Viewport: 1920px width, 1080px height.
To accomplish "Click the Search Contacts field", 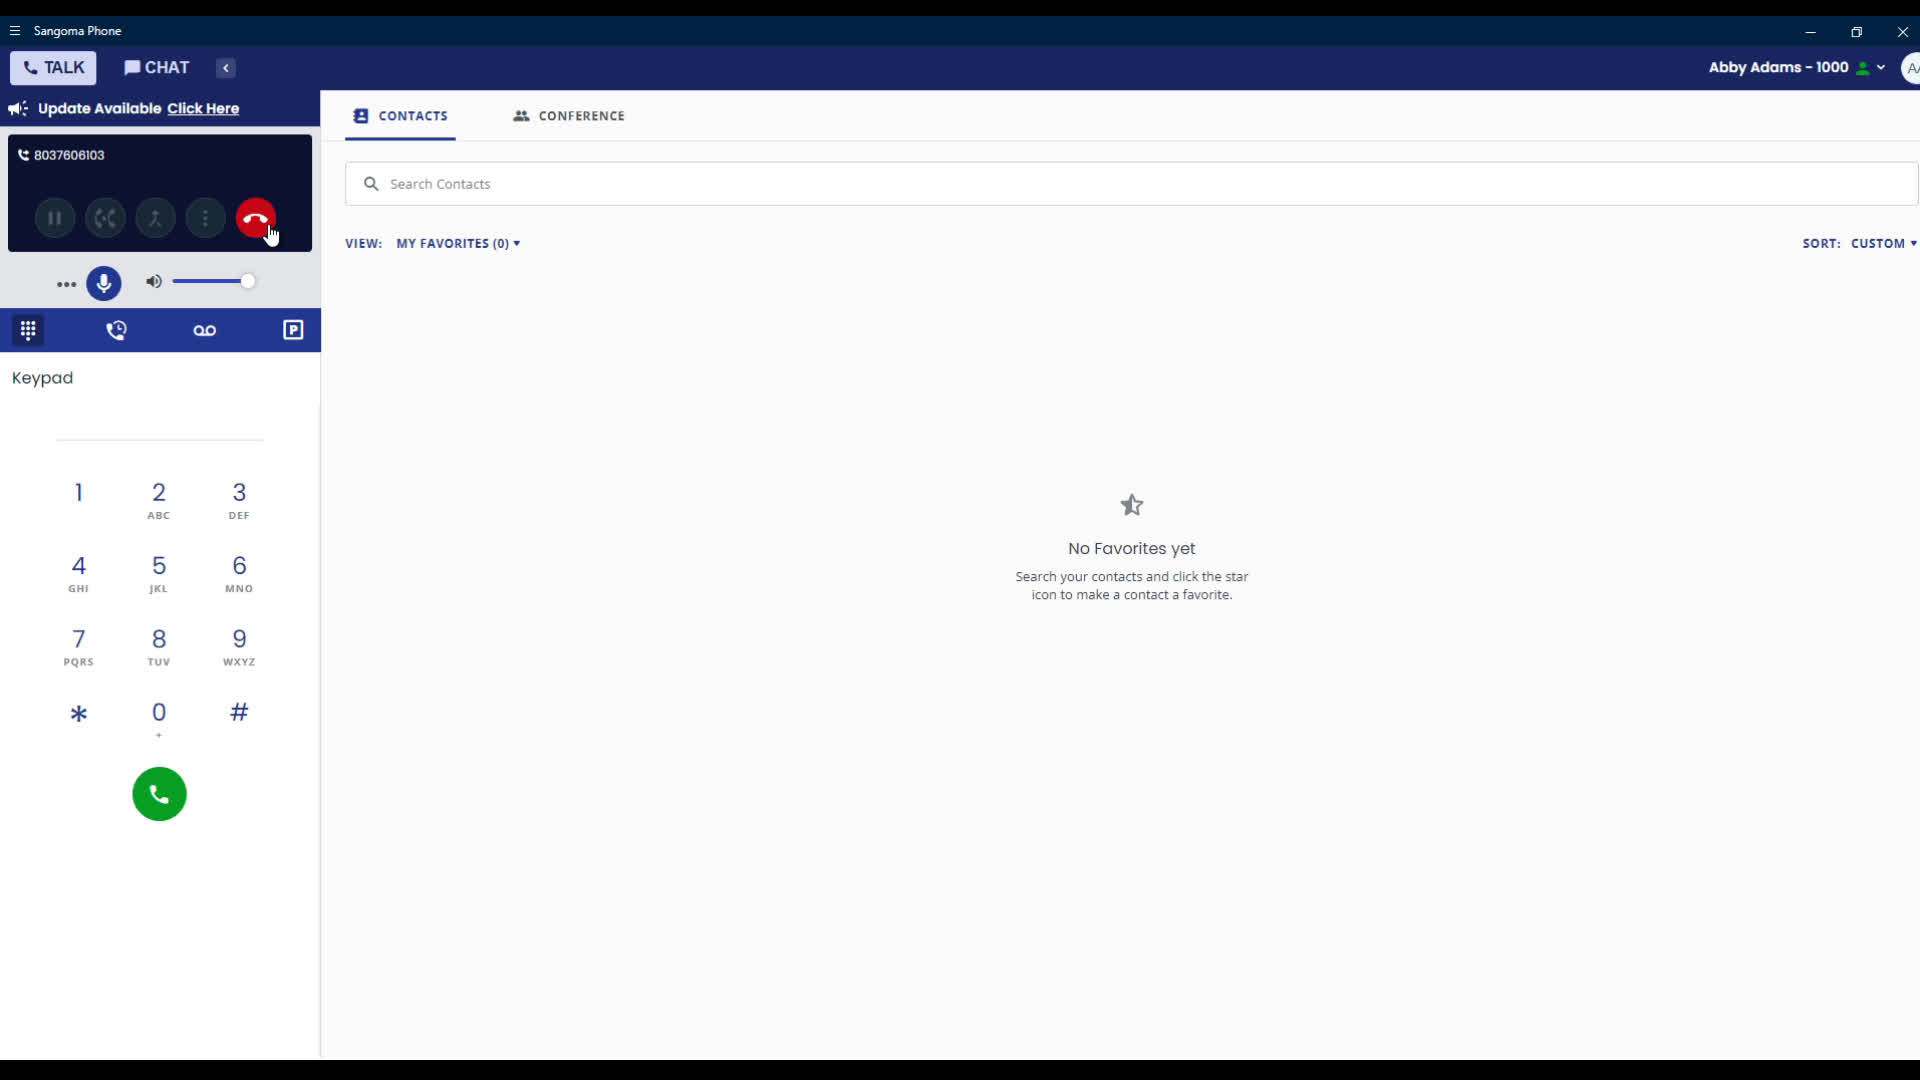I will click(x=700, y=184).
